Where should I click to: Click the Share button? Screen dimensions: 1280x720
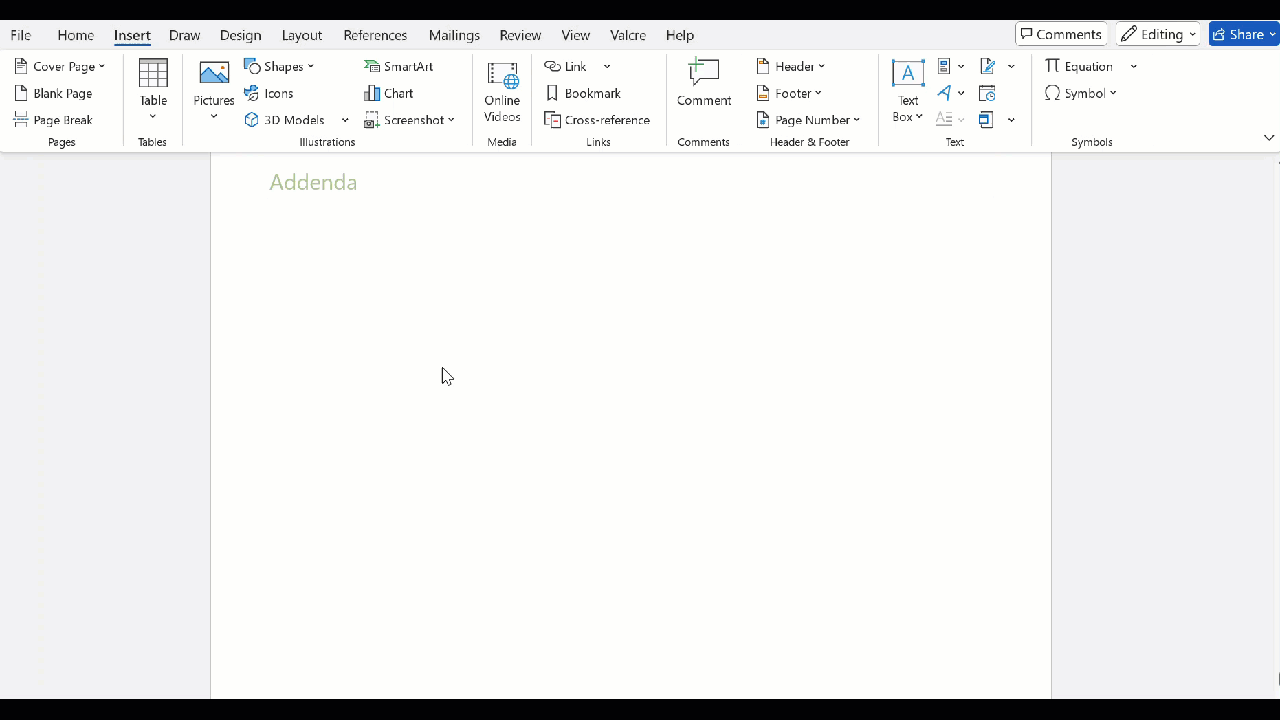click(x=1244, y=34)
